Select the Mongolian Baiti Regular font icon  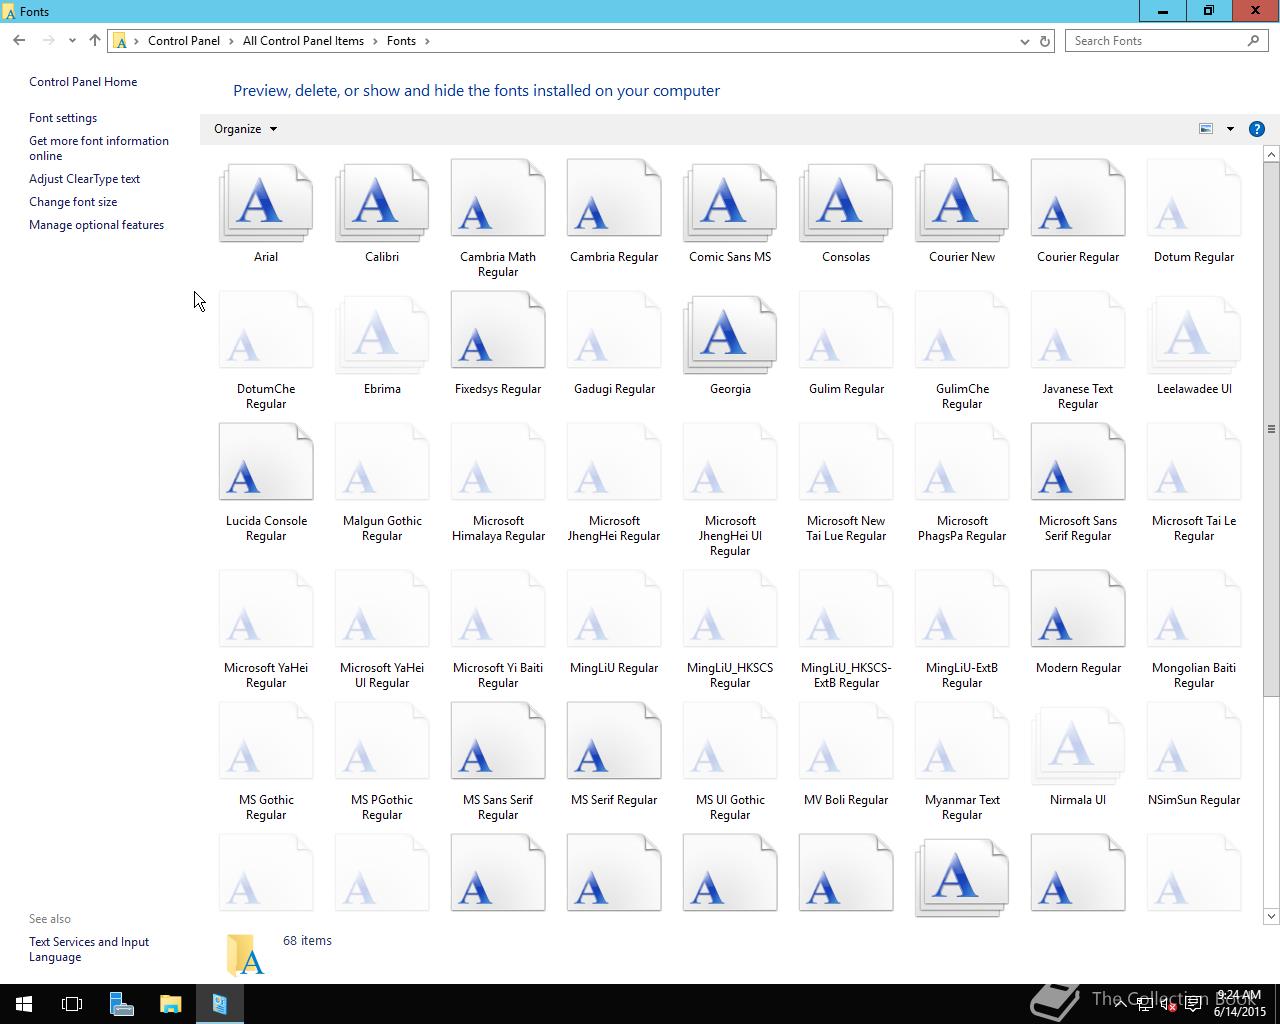[x=1194, y=609]
